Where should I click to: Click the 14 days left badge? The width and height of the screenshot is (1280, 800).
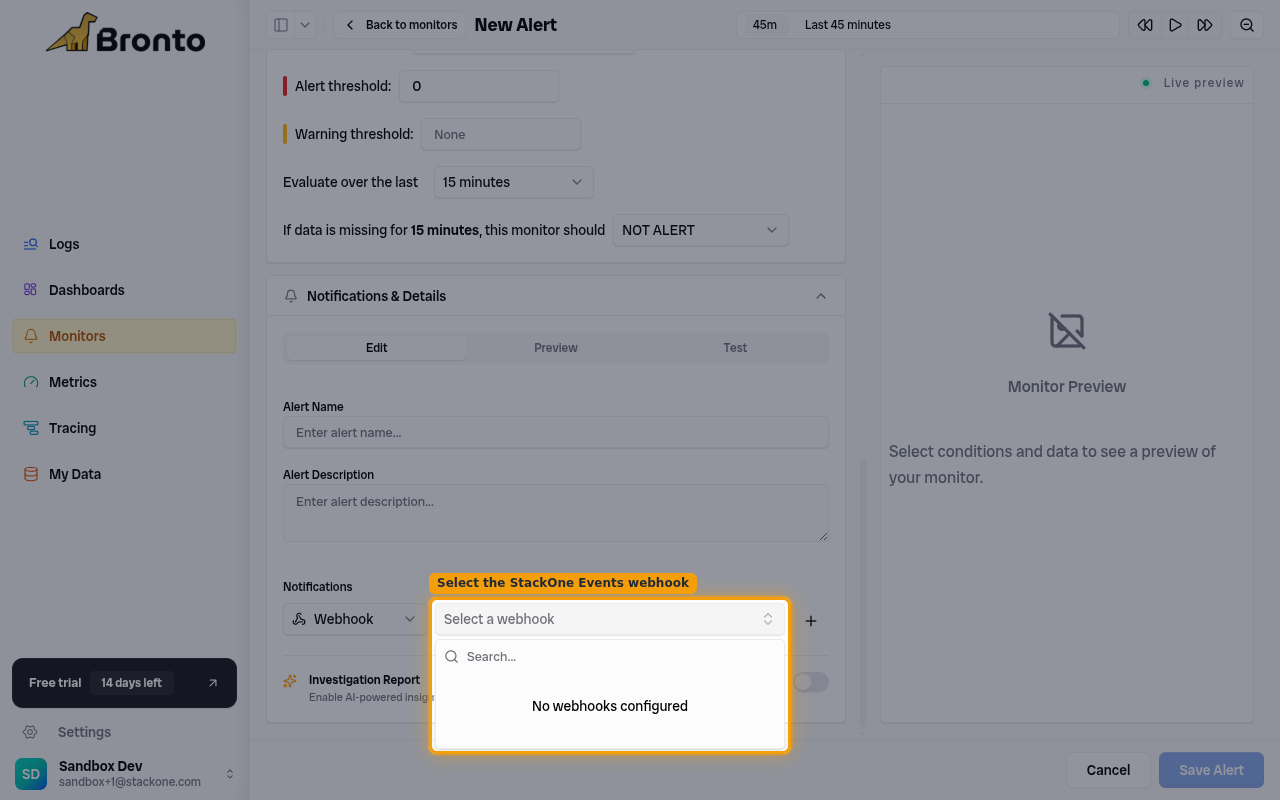(131, 683)
